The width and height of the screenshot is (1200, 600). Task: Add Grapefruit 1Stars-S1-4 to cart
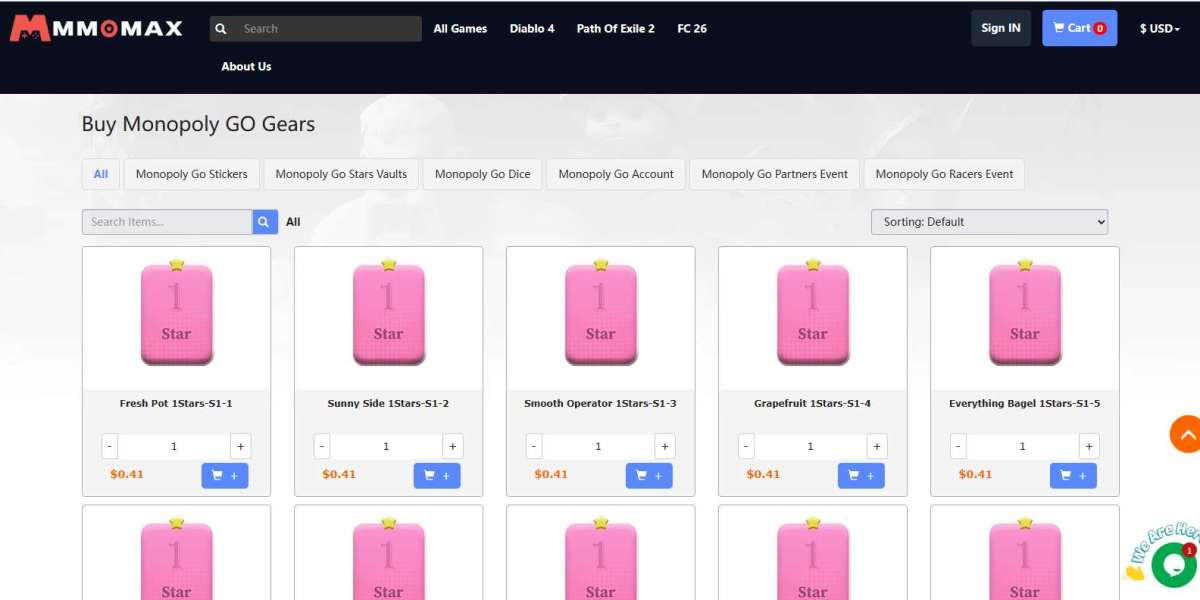pos(861,476)
